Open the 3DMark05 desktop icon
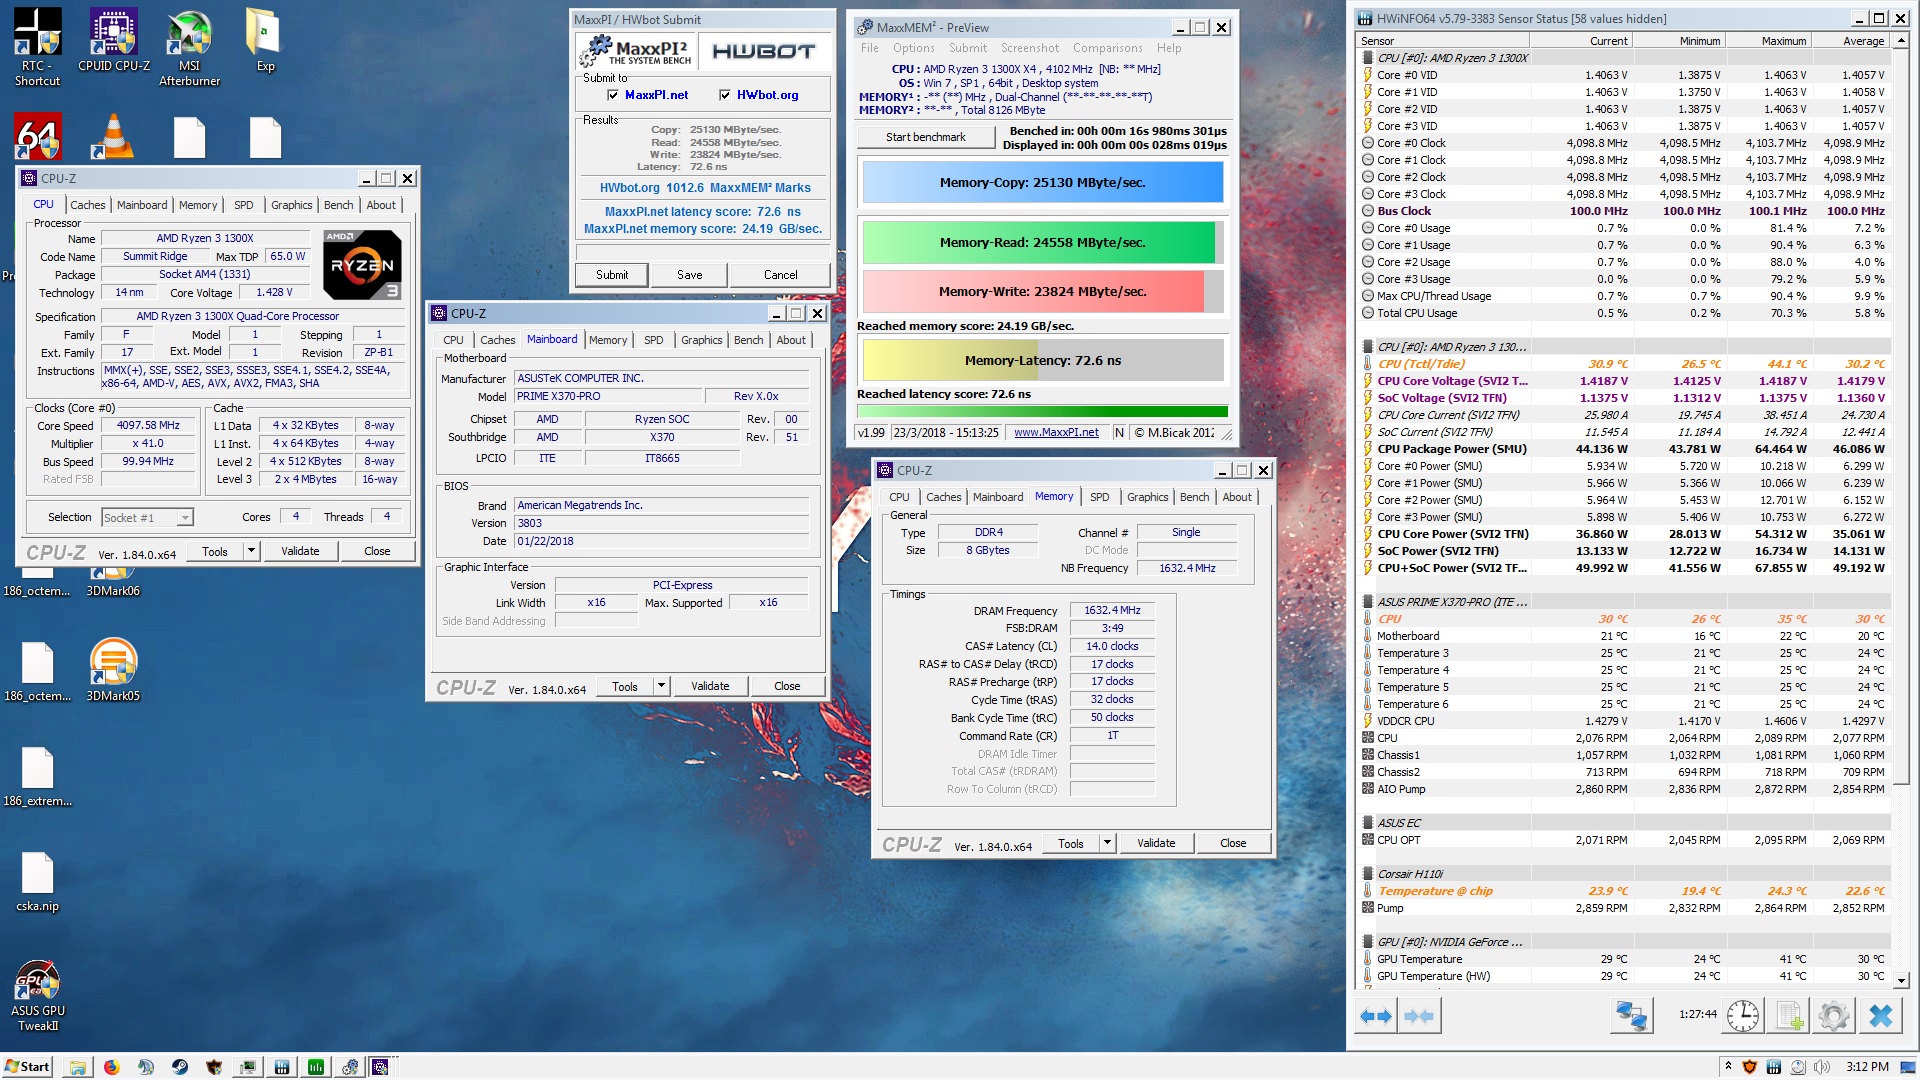The width and height of the screenshot is (1920, 1080). tap(113, 670)
